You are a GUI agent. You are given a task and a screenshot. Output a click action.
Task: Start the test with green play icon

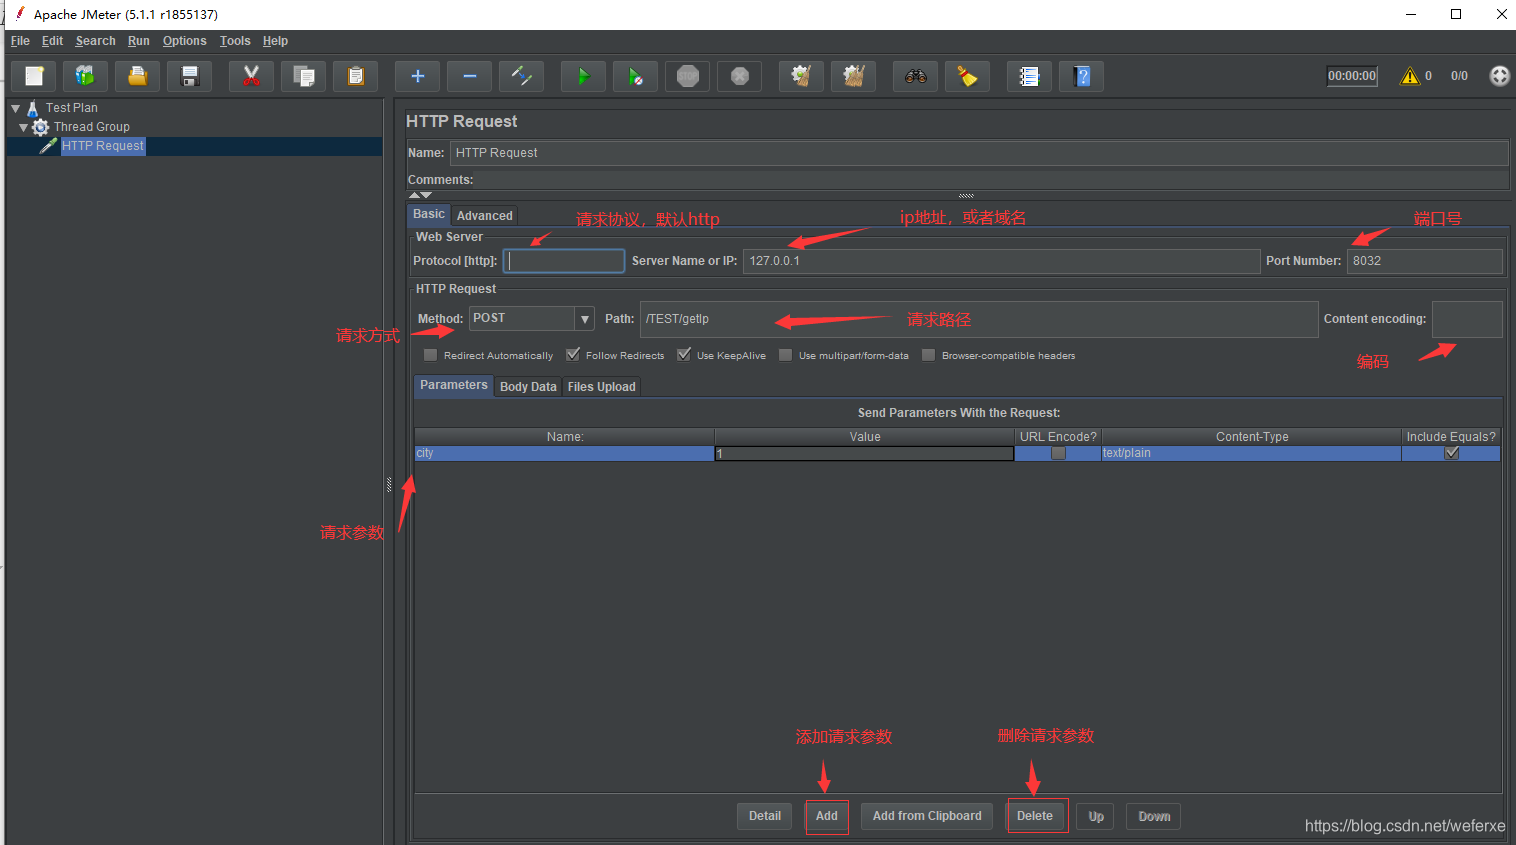(583, 76)
